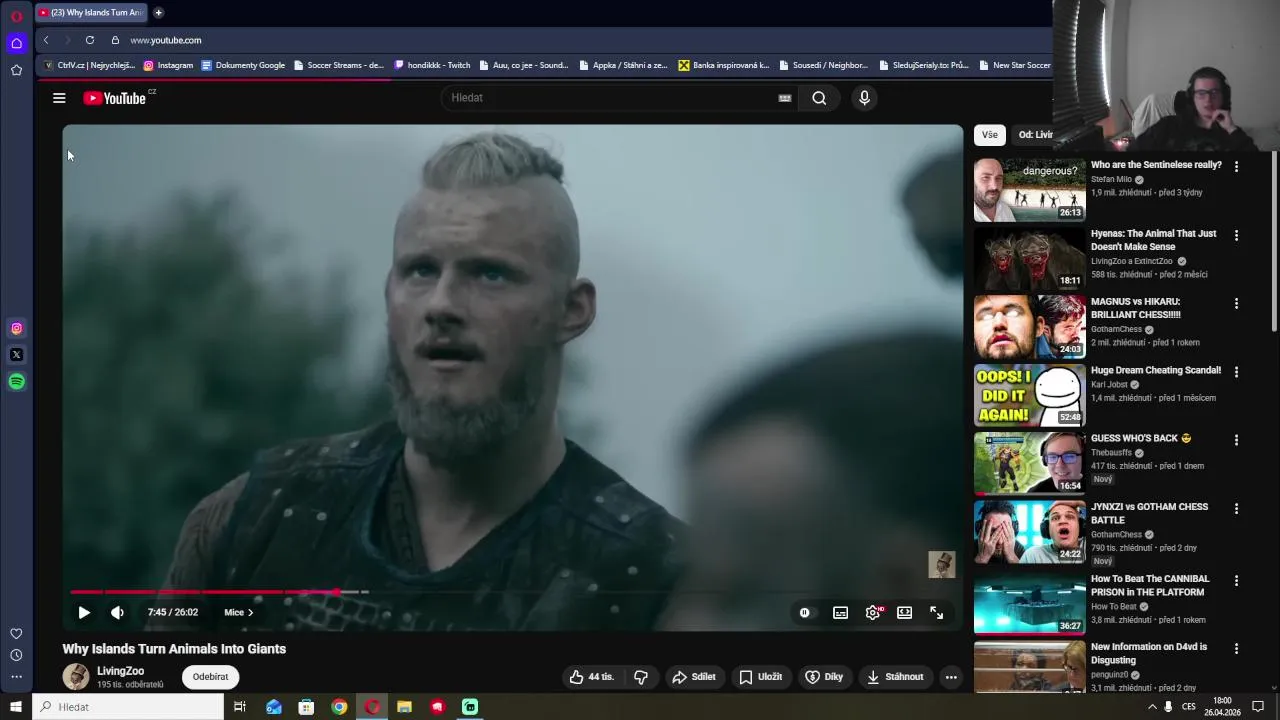Viewport: 1280px width, 720px height.
Task: Select the Od: Livi filter chip
Action: (1034, 135)
